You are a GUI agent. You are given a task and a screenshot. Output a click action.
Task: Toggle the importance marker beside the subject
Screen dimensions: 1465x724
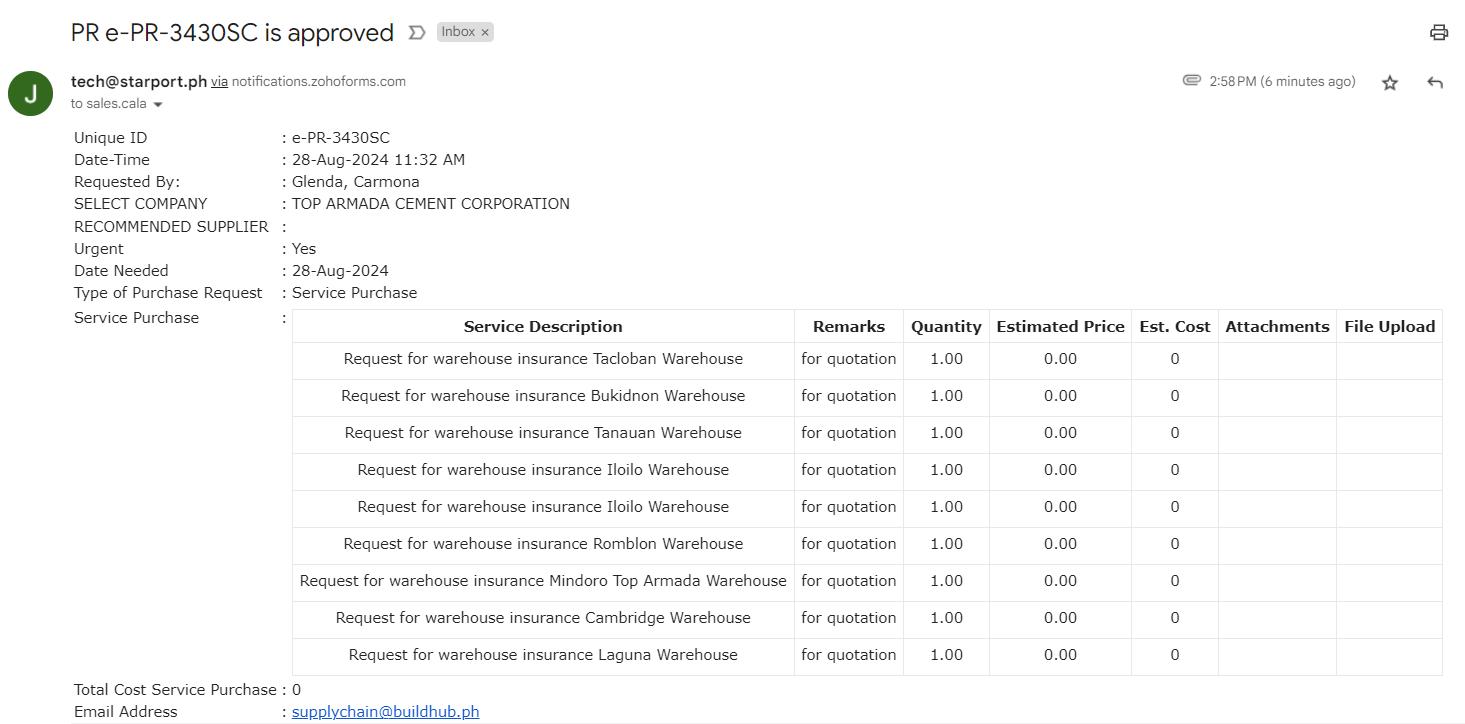tap(416, 33)
